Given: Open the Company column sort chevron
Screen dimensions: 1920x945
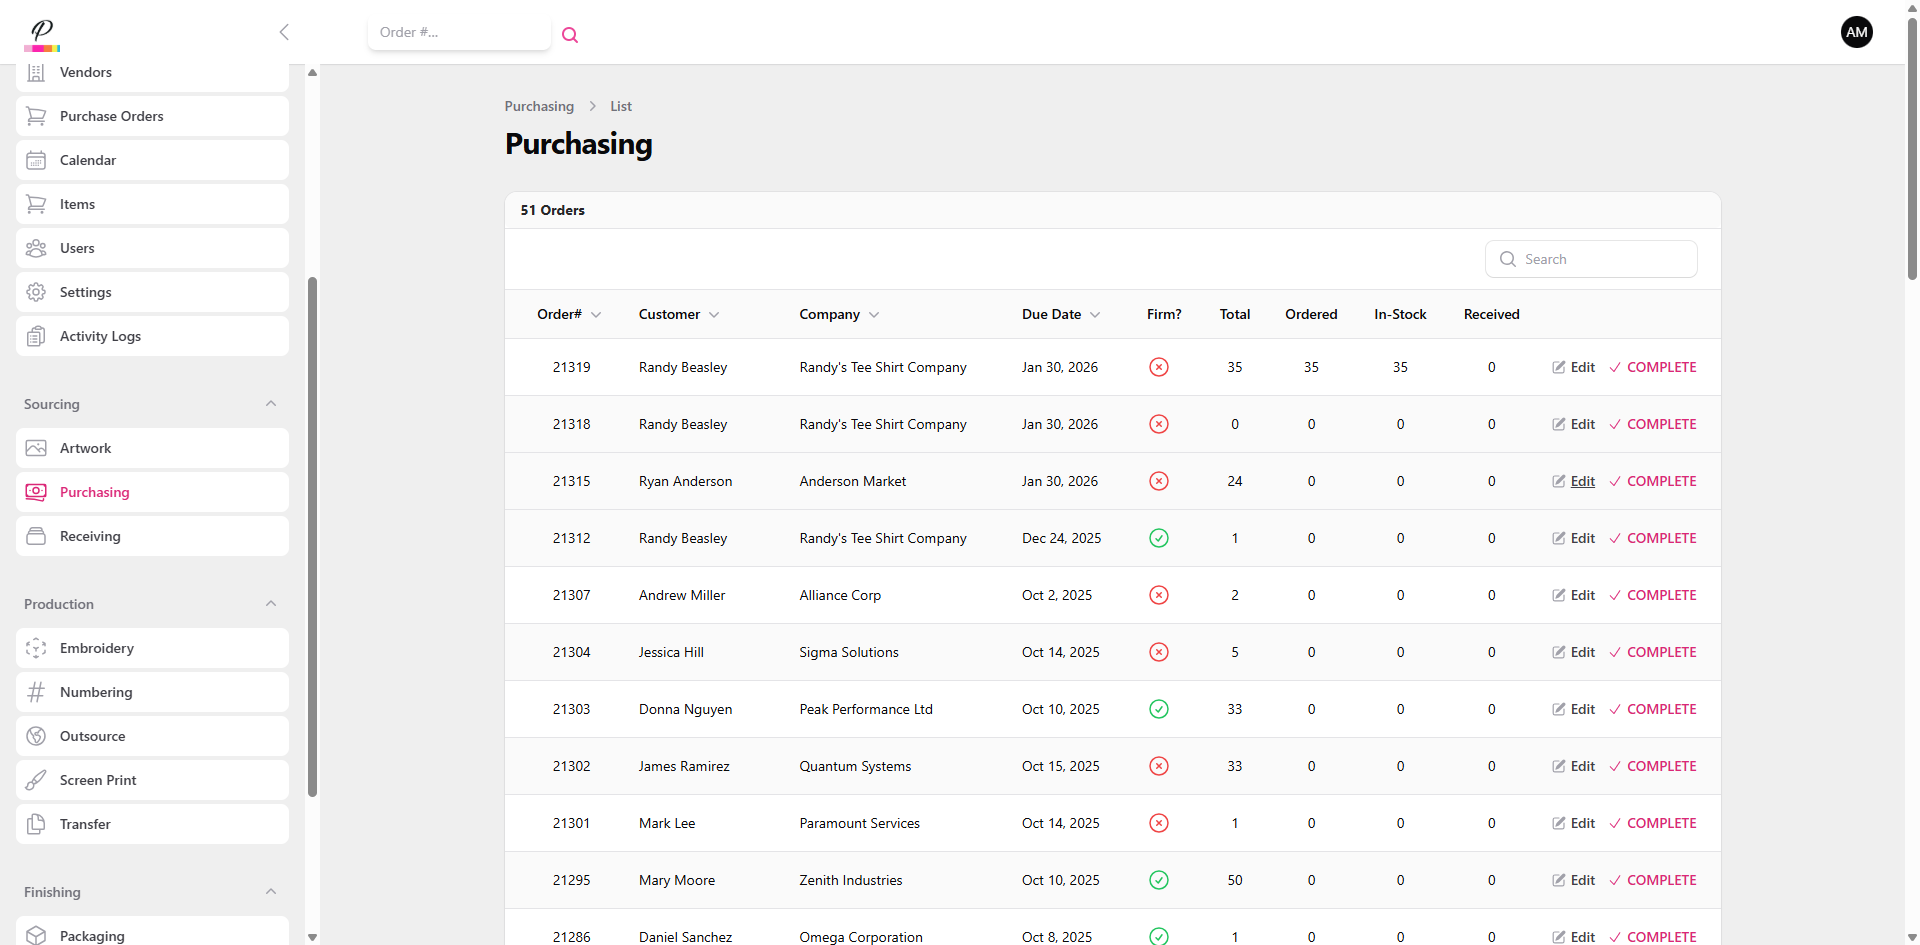Looking at the screenshot, I should click(874, 315).
